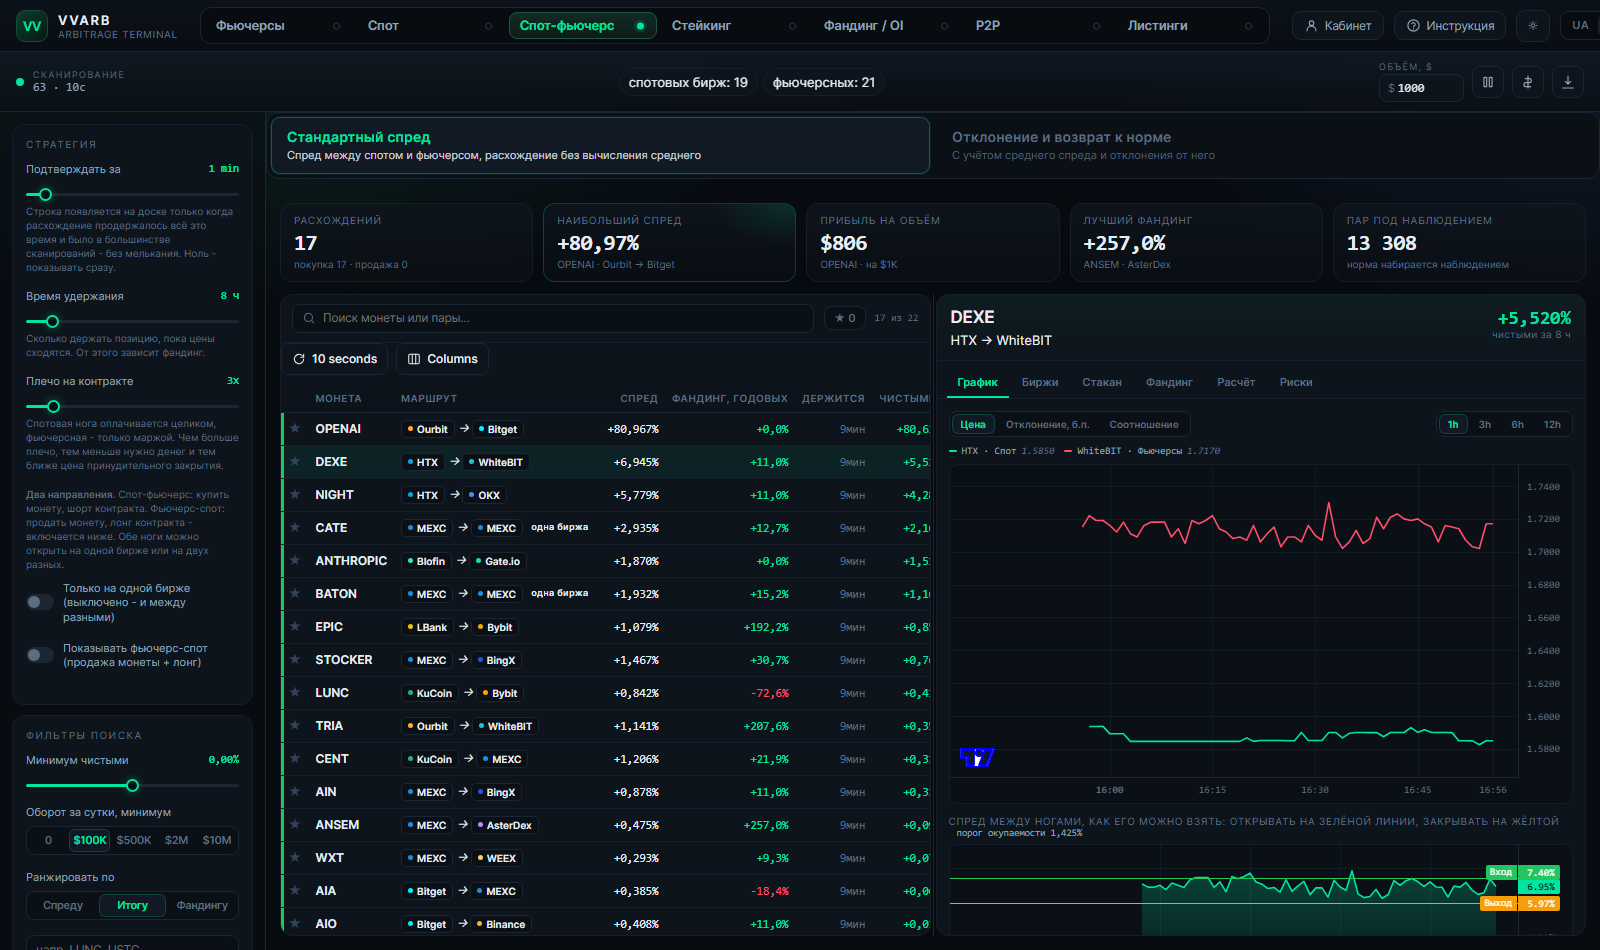Click the pause scanning icon button
Image resolution: width=1600 pixels, height=950 pixels.
click(x=1488, y=83)
